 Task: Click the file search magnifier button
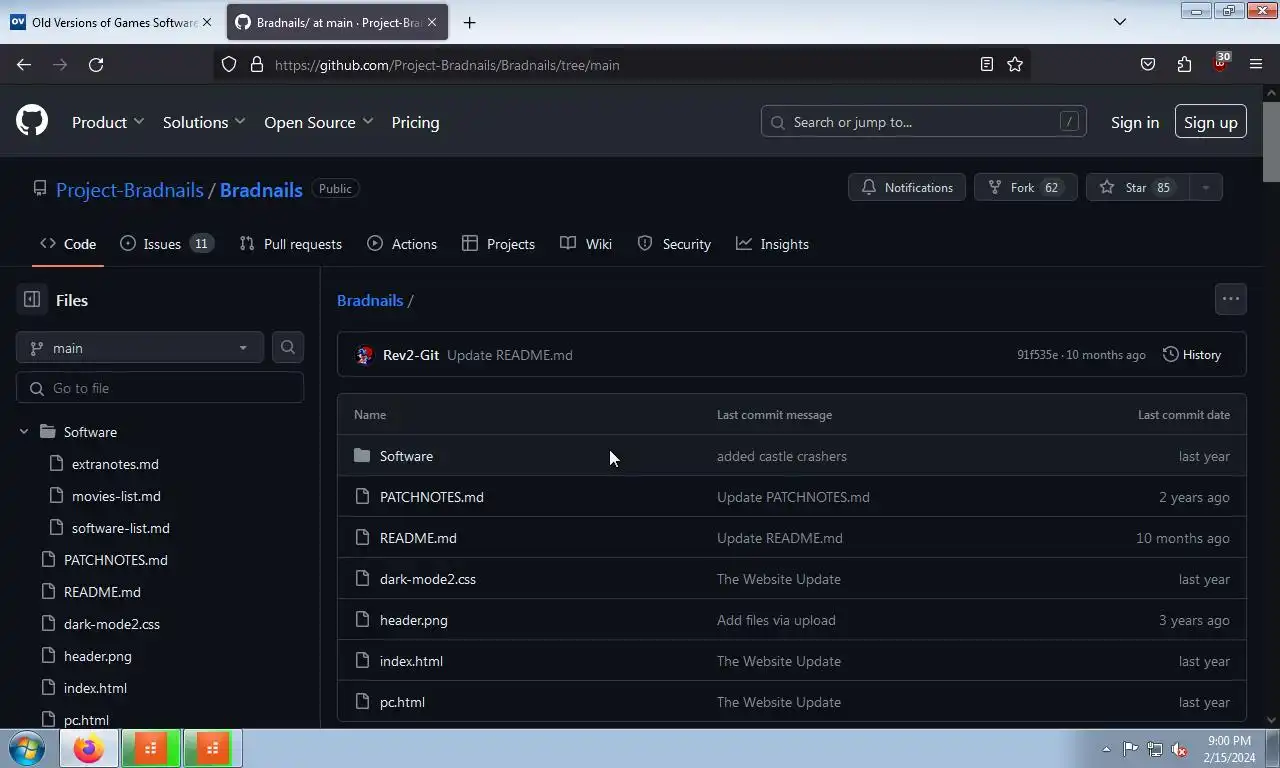pyautogui.click(x=288, y=347)
